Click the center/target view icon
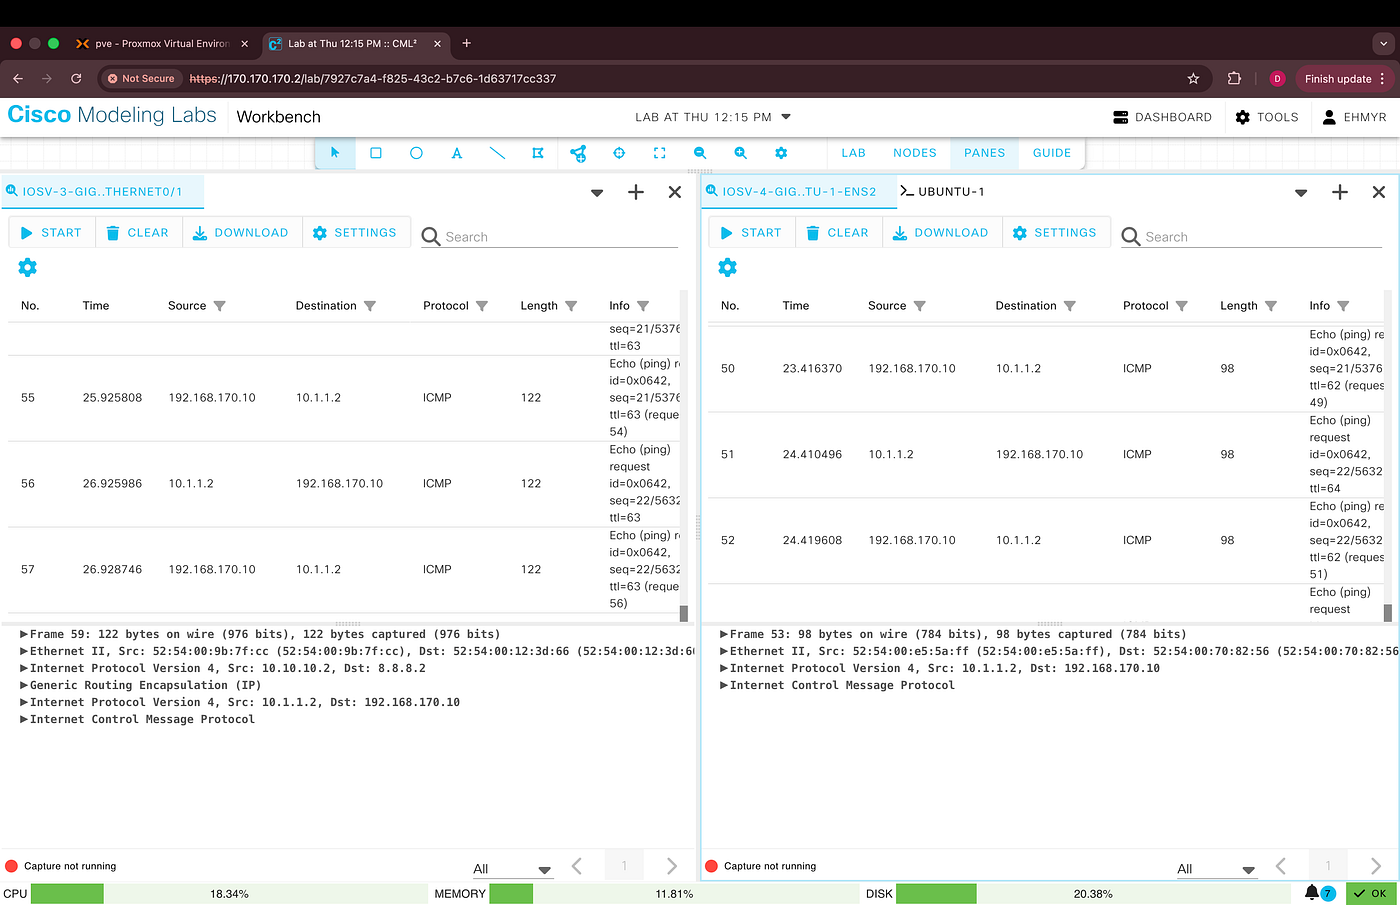The height and width of the screenshot is (905, 1400). 619,153
